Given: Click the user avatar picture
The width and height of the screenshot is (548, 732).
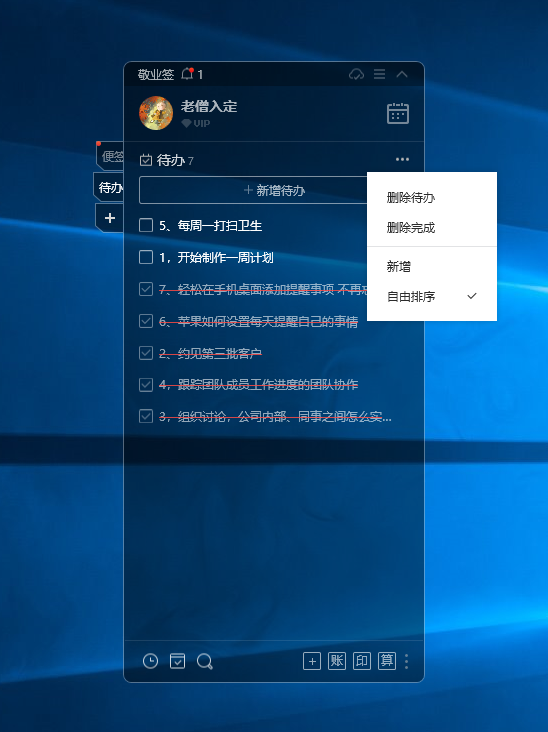Looking at the screenshot, I should click(156, 113).
